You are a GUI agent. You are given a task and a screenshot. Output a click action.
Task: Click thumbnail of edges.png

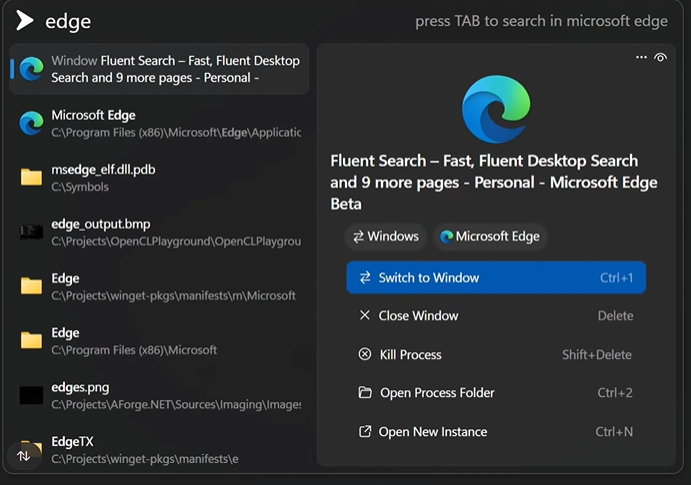point(31,395)
